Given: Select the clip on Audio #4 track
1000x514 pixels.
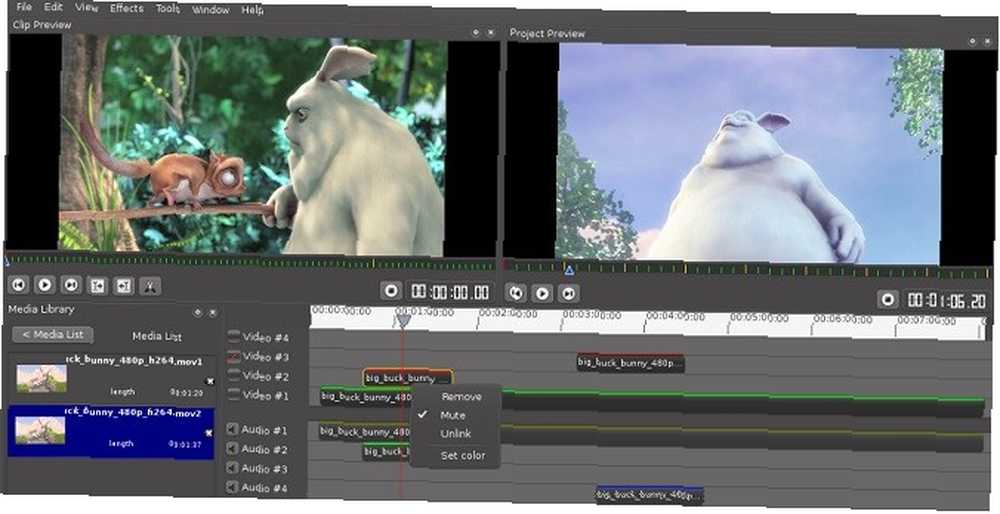Looking at the screenshot, I should [650, 495].
